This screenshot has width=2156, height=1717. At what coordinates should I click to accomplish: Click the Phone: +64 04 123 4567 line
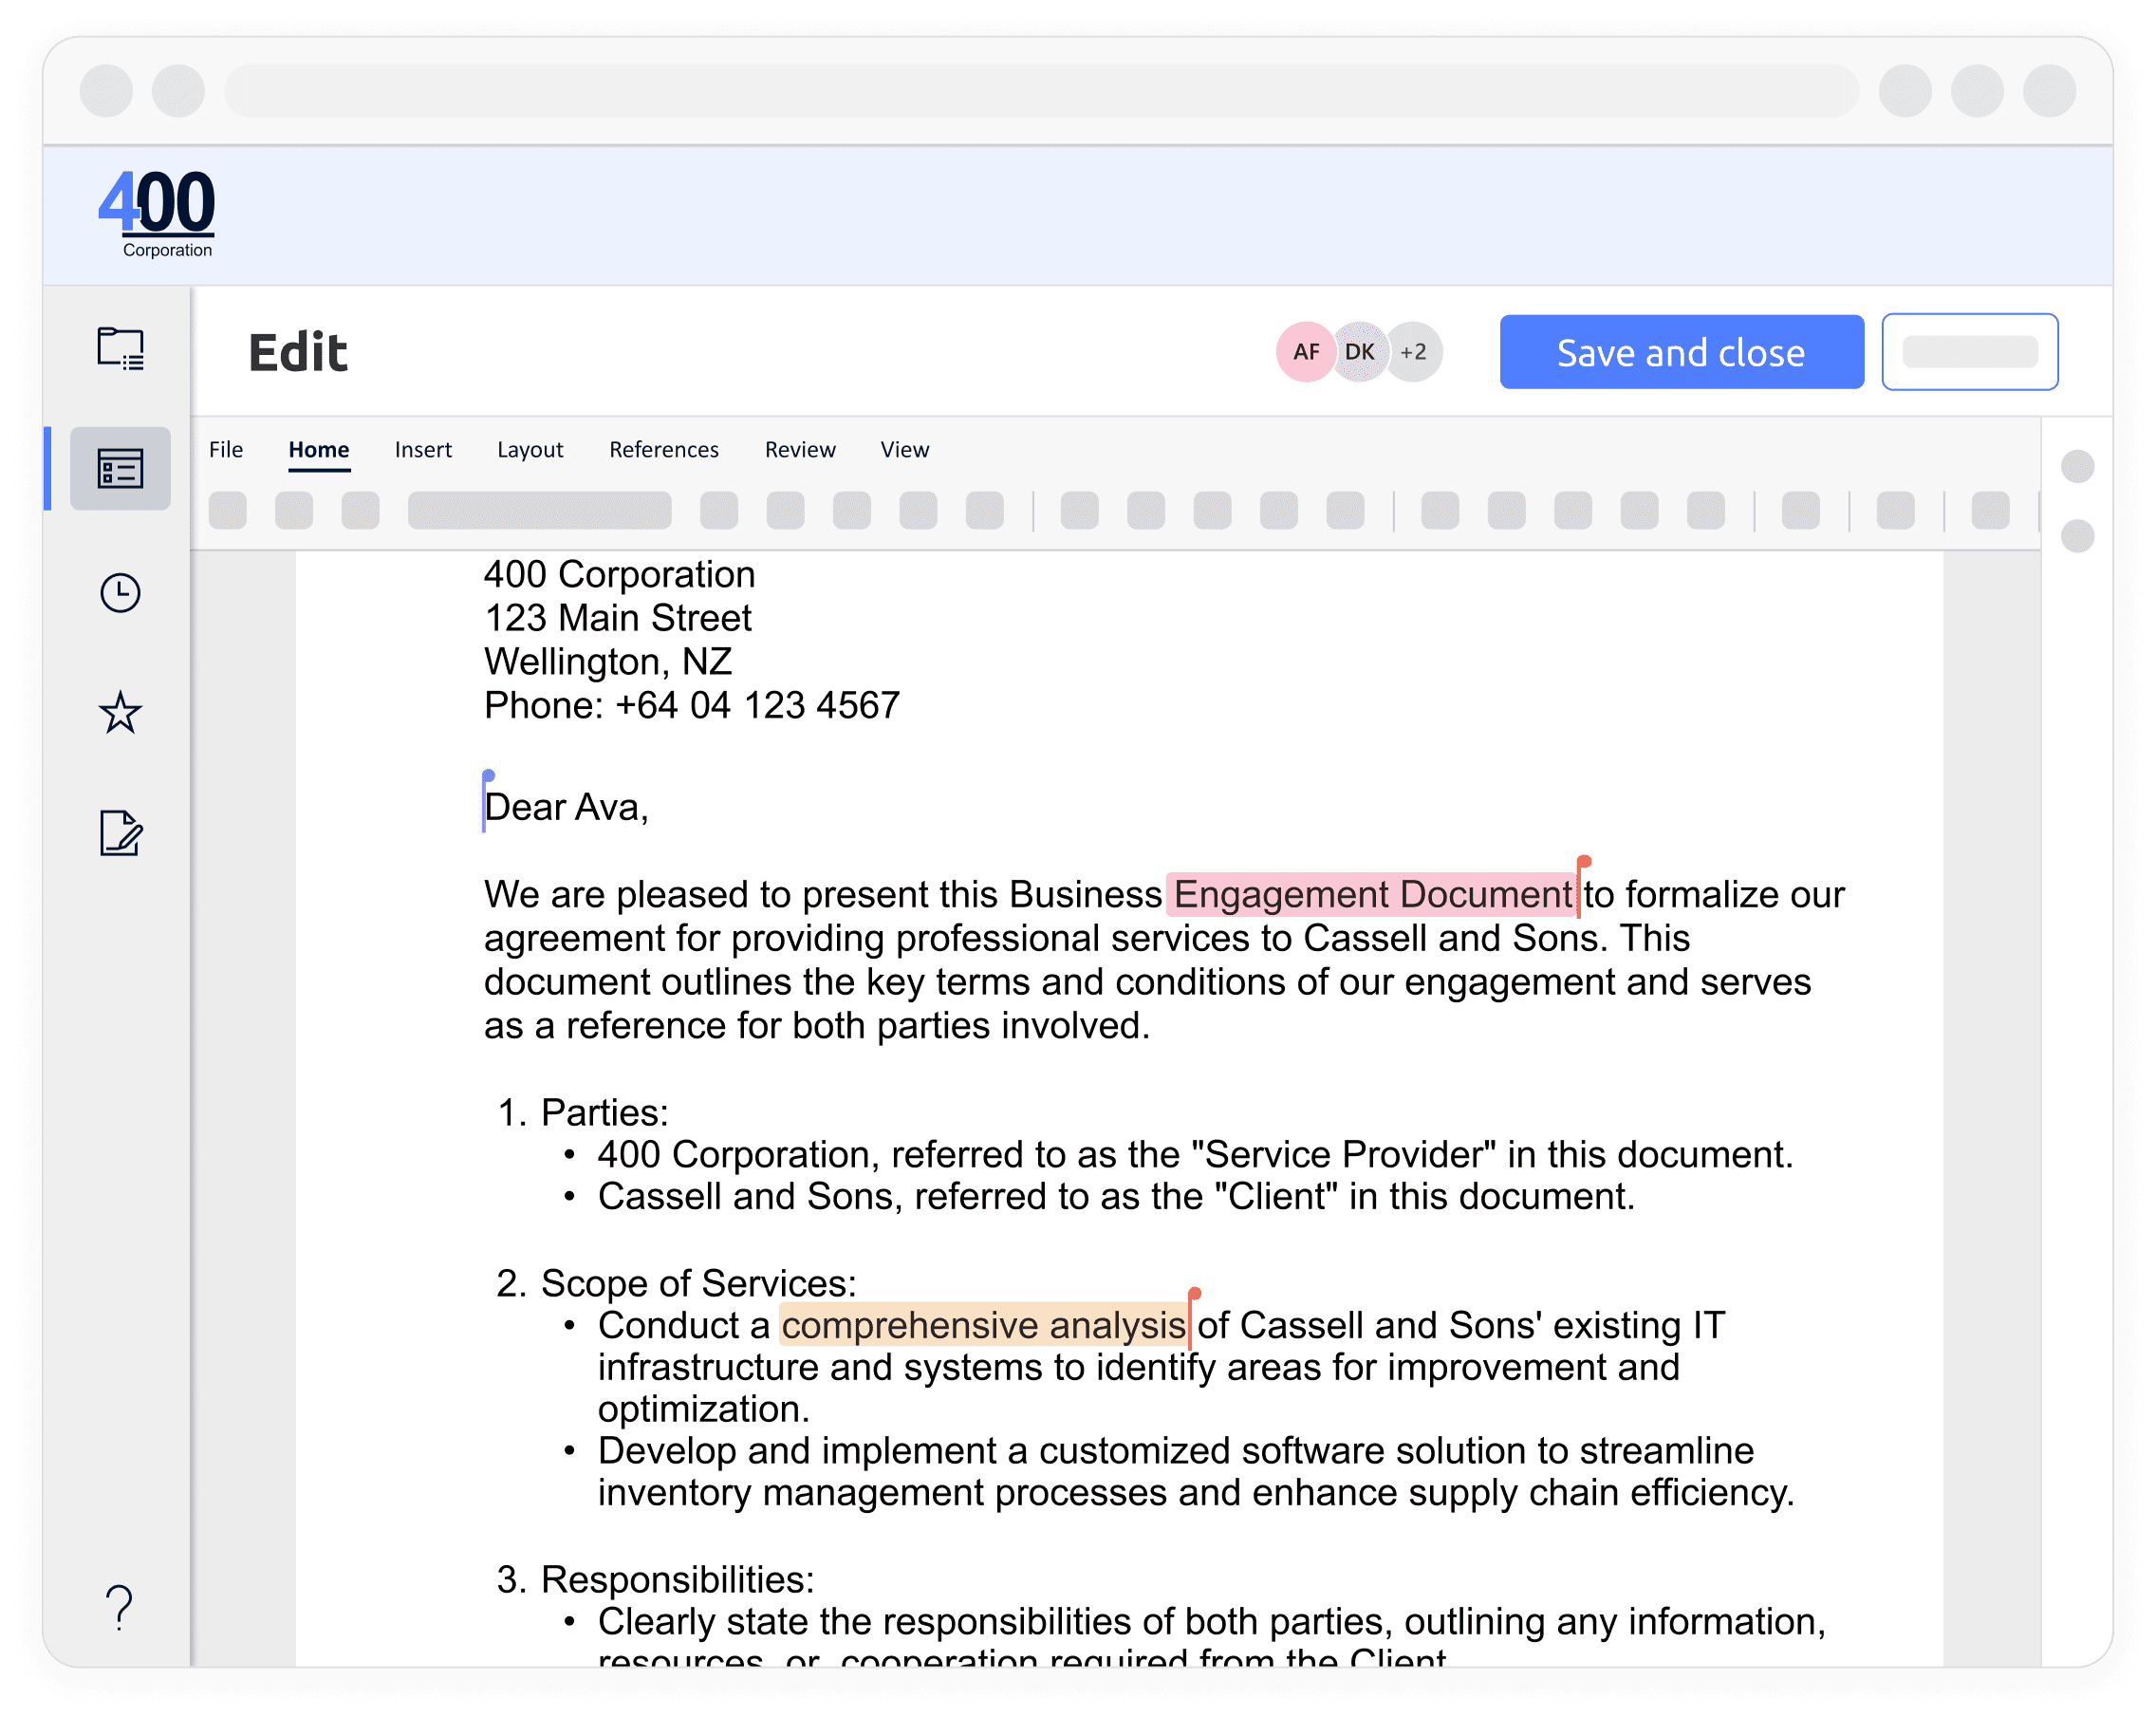pos(692,705)
